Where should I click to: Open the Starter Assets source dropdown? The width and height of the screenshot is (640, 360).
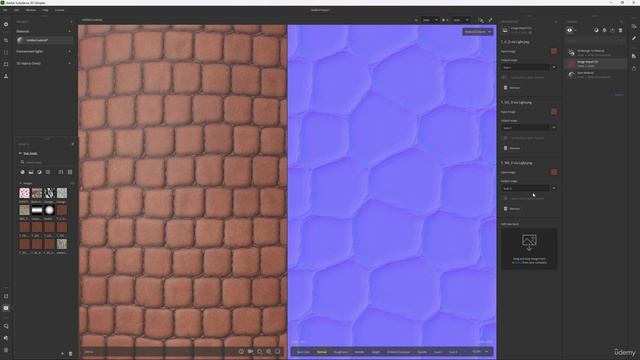tap(29, 153)
